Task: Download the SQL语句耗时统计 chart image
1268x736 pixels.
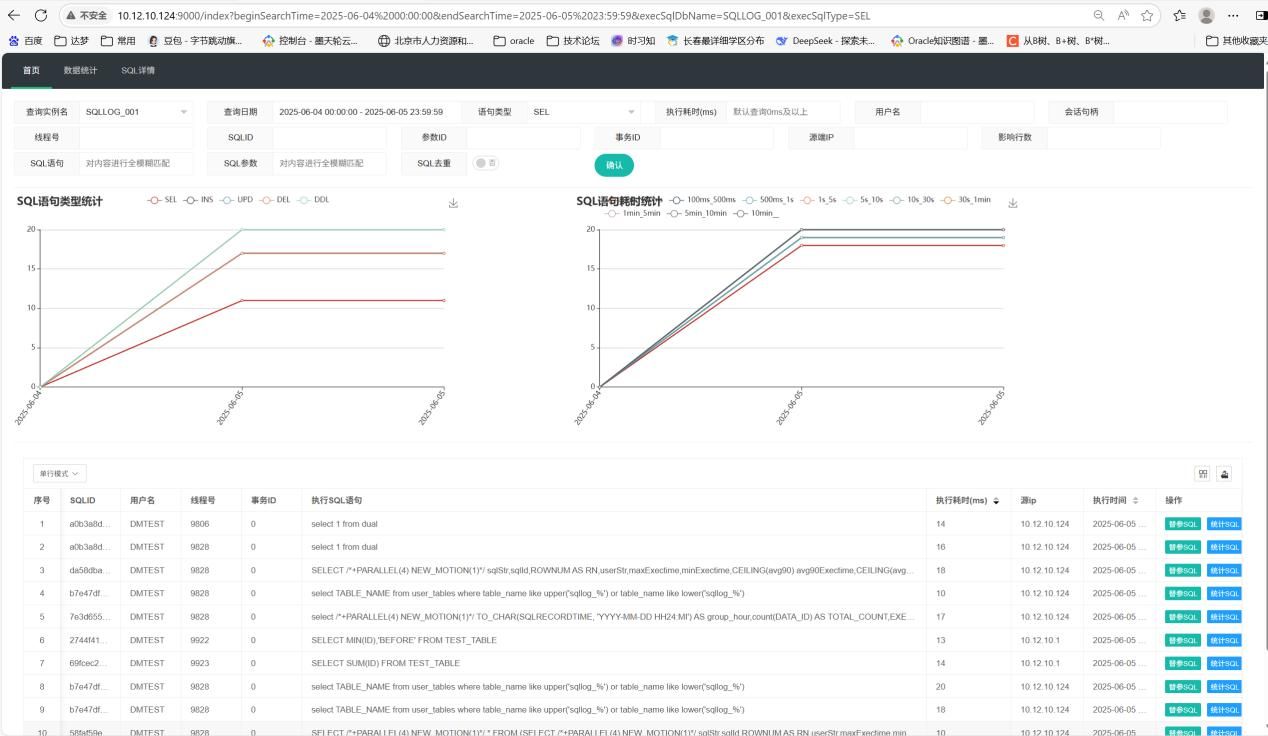Action: [1012, 203]
